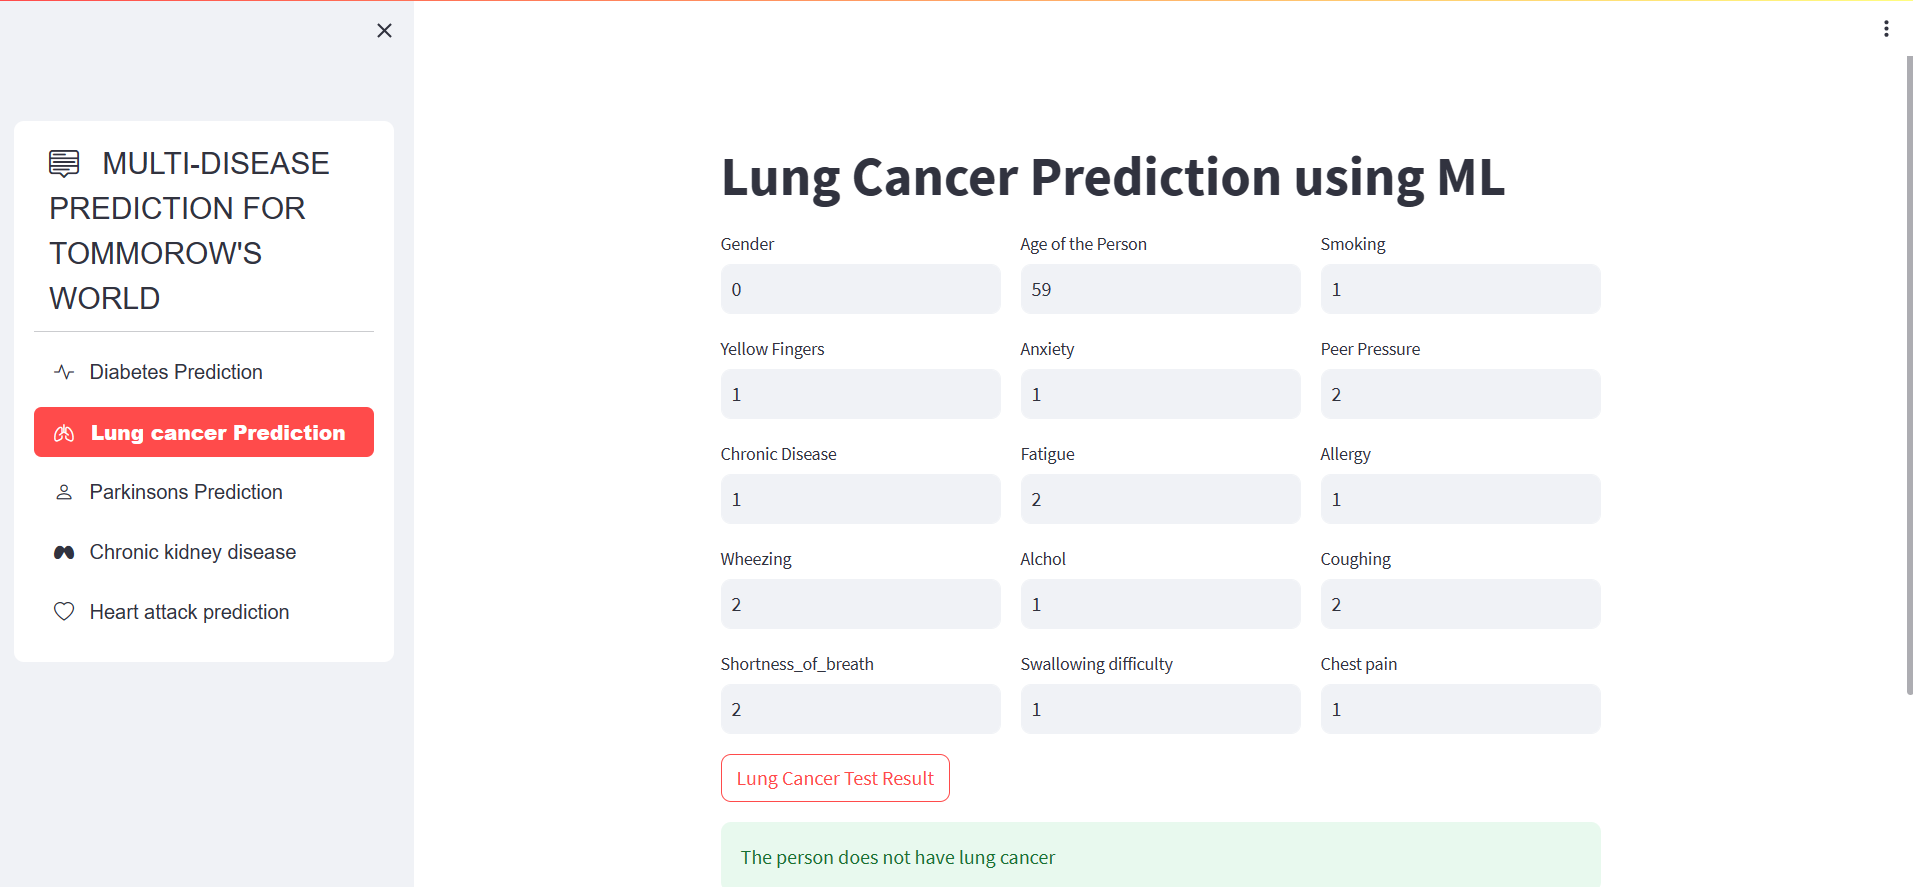The image size is (1913, 887).
Task: Click the Smoking input field
Action: coord(1459,289)
